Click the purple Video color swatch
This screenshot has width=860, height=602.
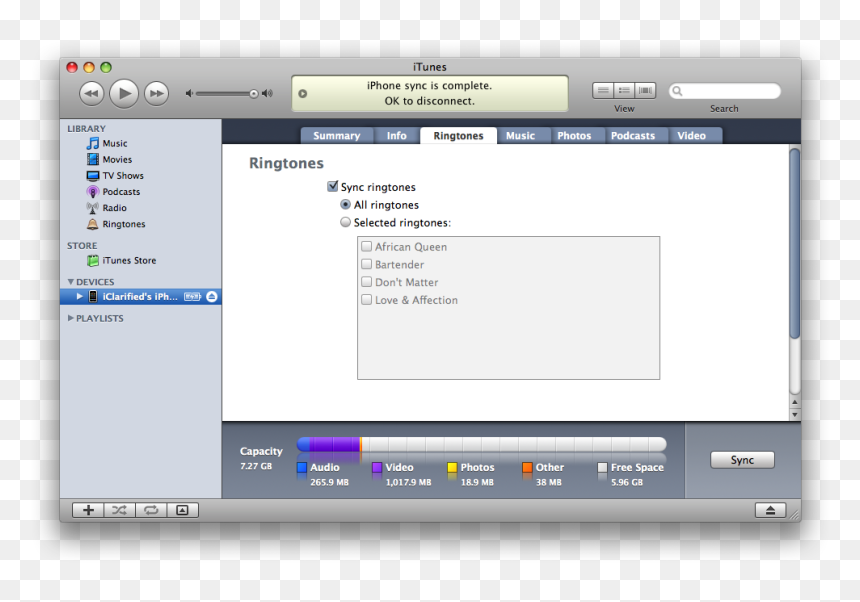click(377, 468)
